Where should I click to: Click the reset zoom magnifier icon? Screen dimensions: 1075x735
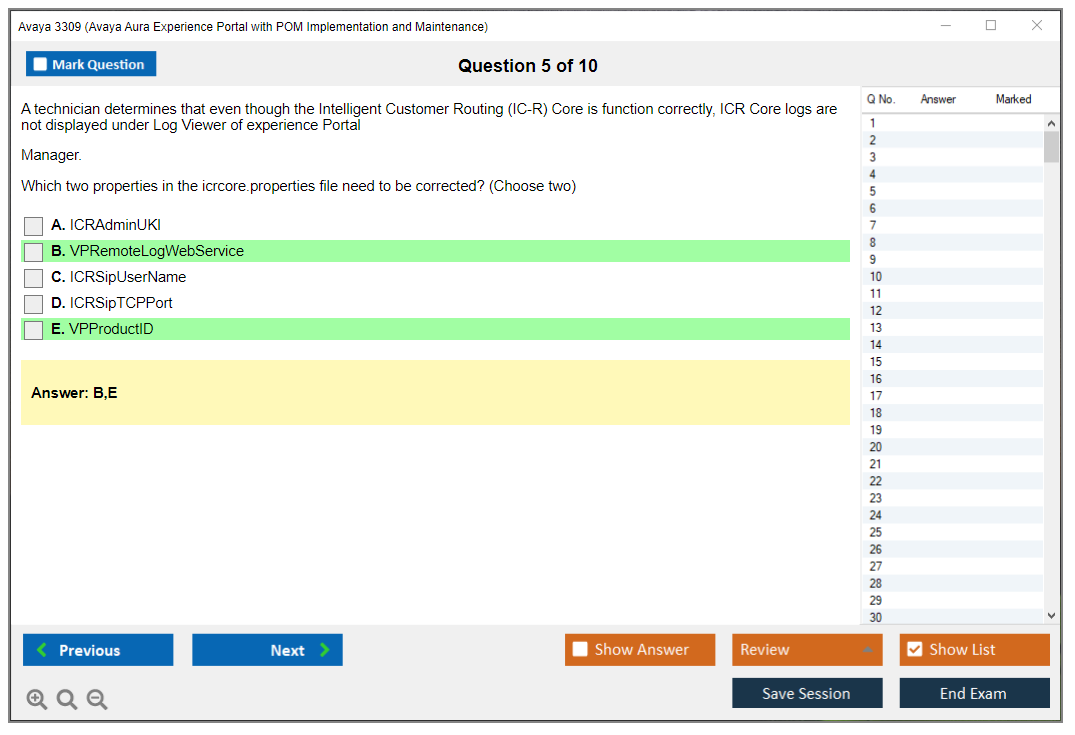(67, 700)
